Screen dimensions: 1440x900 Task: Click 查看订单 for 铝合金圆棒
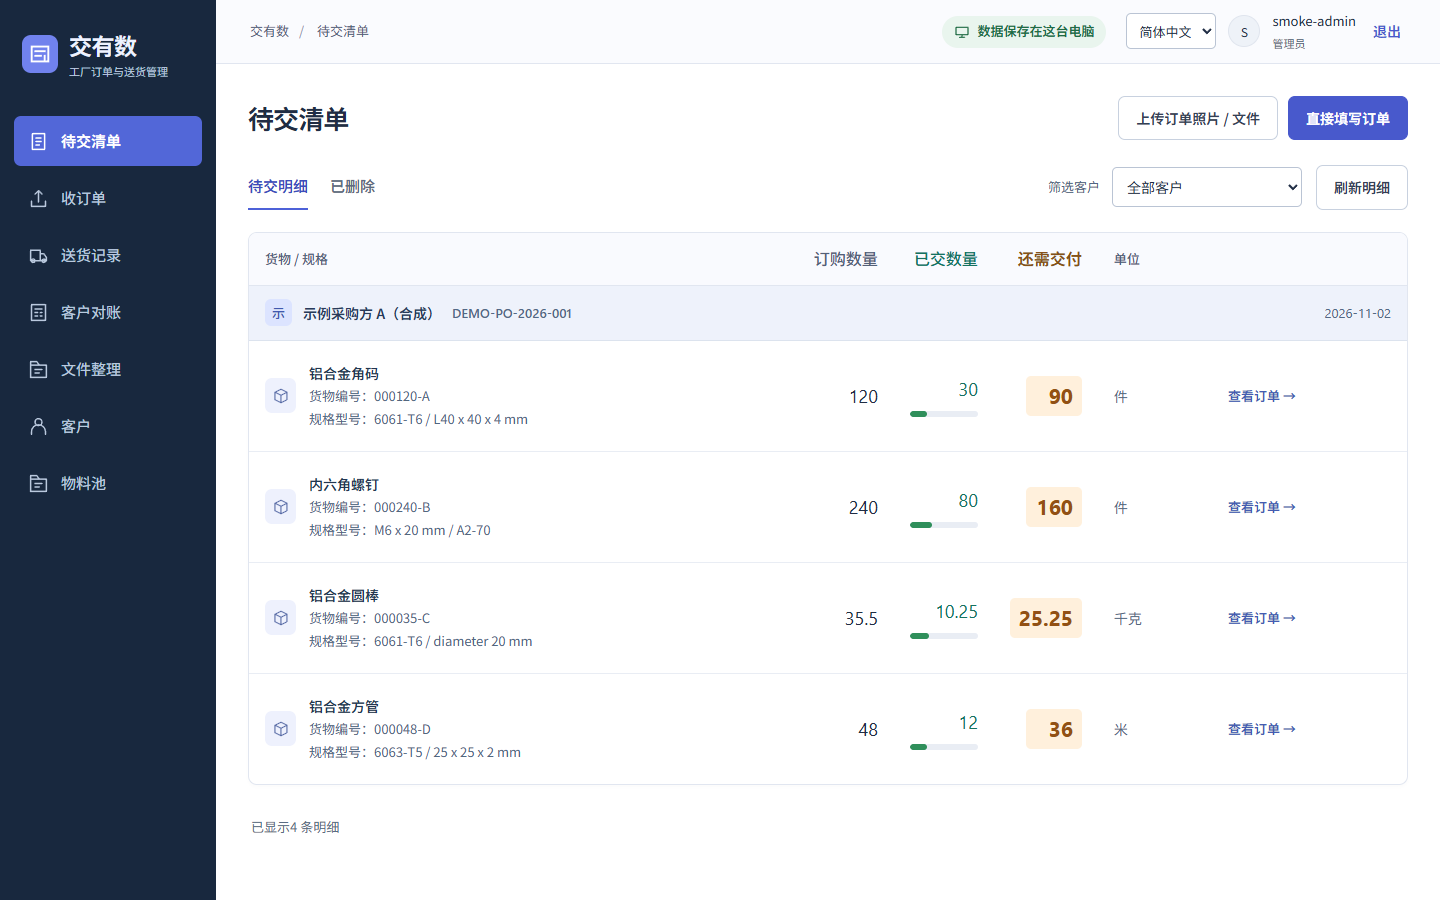pyautogui.click(x=1261, y=618)
